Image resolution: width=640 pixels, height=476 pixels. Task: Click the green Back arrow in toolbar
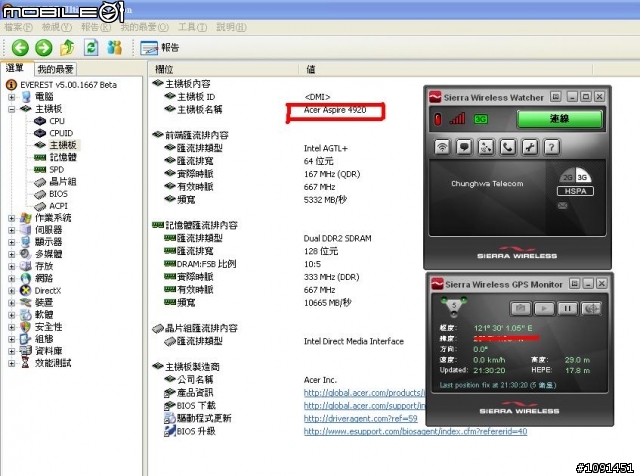tap(20, 48)
